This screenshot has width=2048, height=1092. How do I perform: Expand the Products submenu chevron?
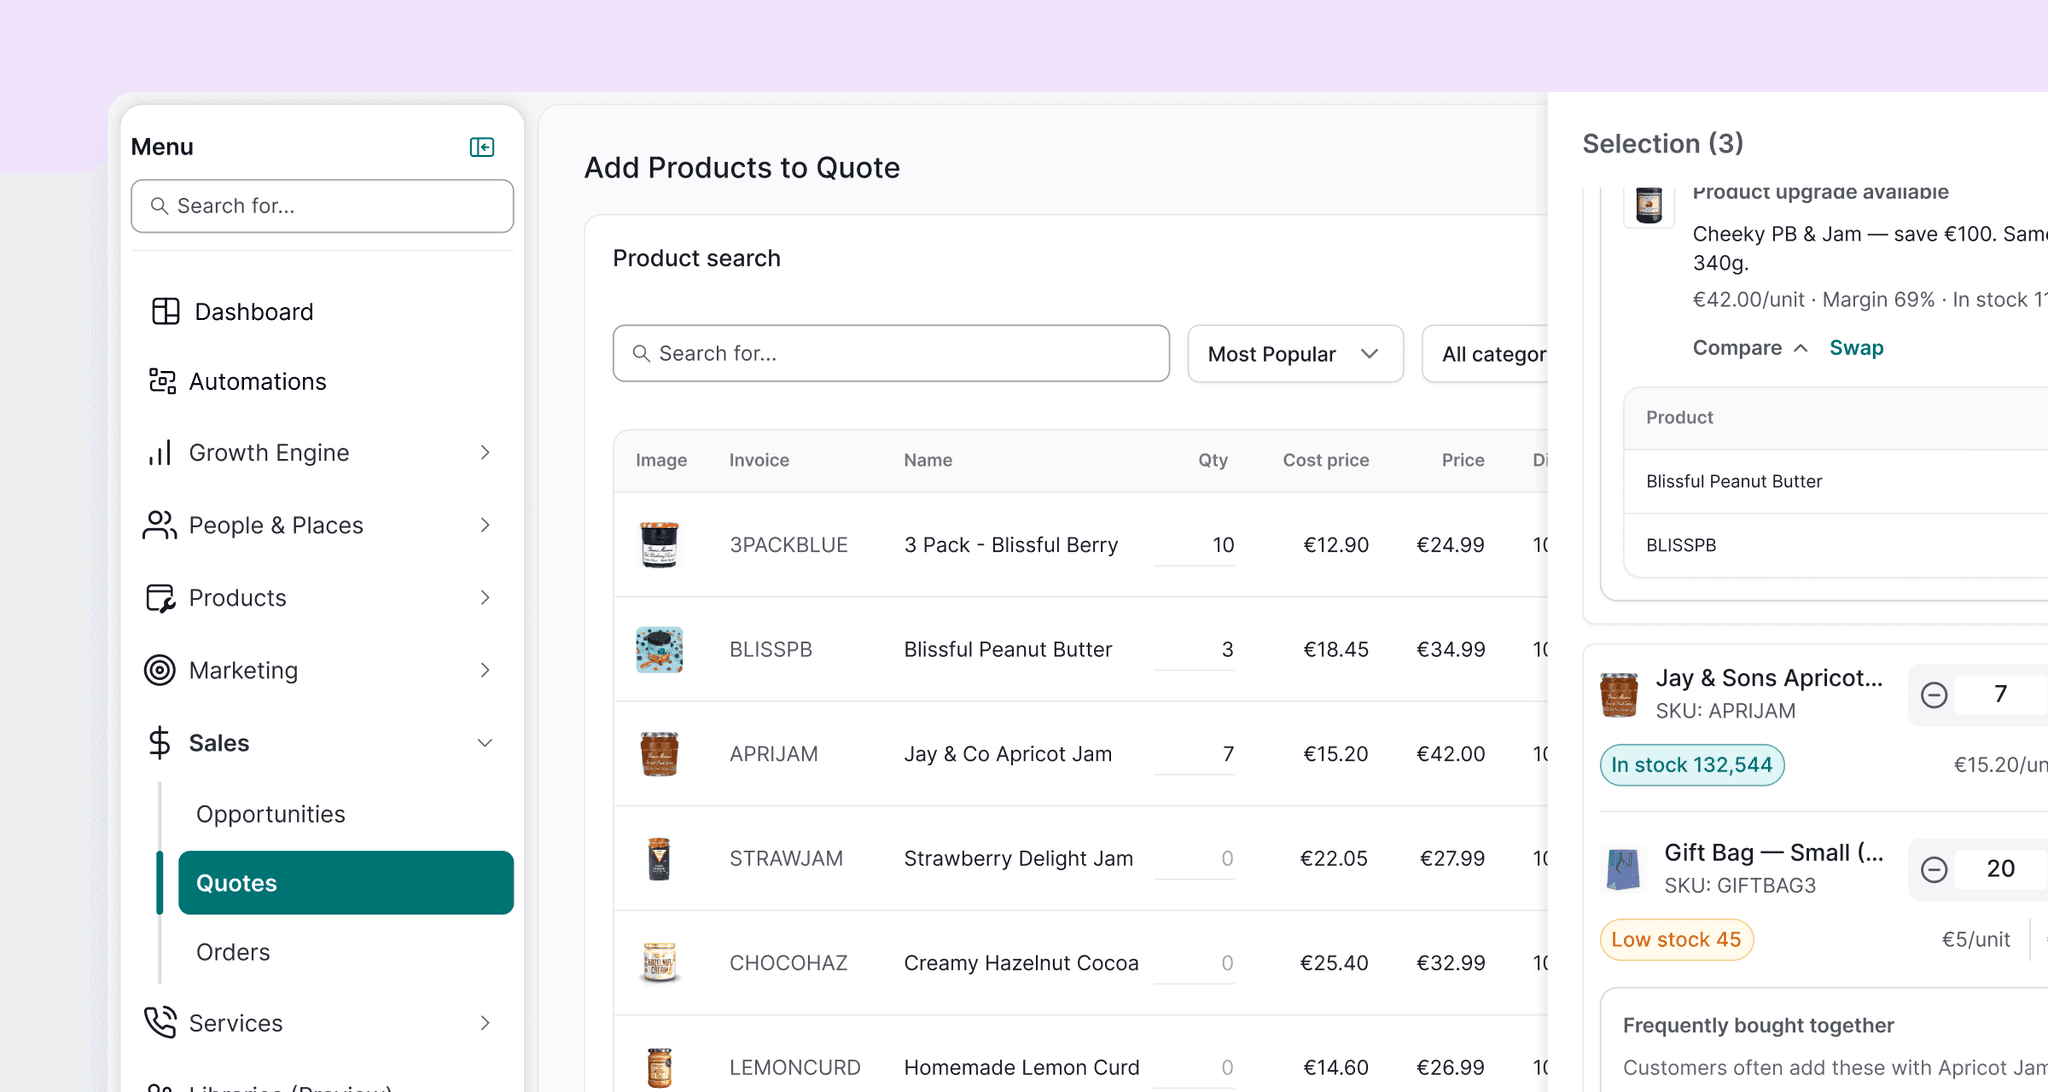(485, 597)
